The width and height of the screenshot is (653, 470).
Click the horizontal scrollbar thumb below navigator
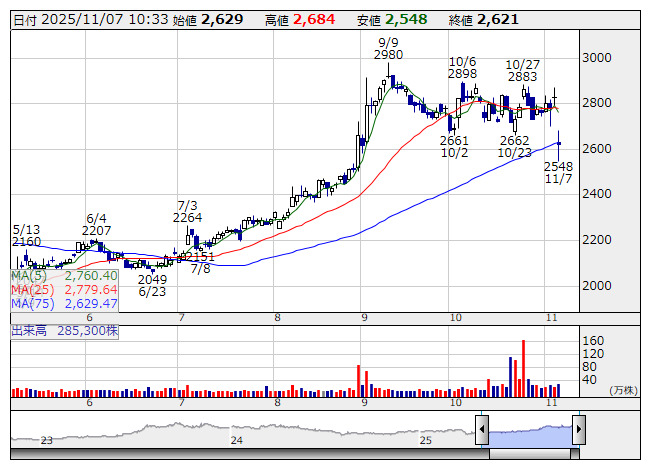point(530,454)
